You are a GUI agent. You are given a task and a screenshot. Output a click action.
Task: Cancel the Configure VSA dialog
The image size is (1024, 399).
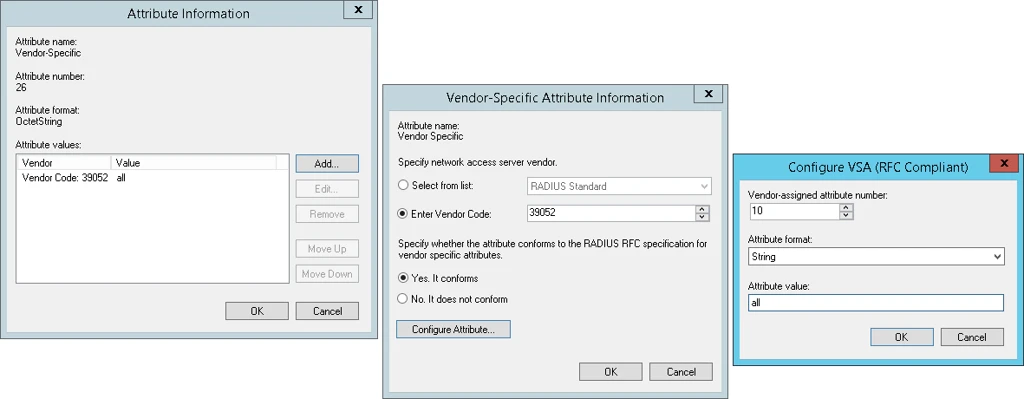click(972, 337)
